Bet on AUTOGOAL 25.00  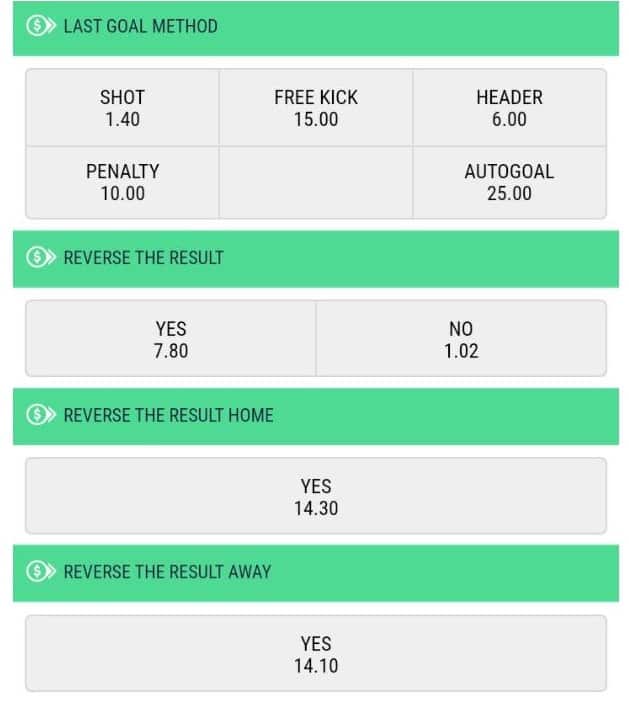[x=510, y=182]
